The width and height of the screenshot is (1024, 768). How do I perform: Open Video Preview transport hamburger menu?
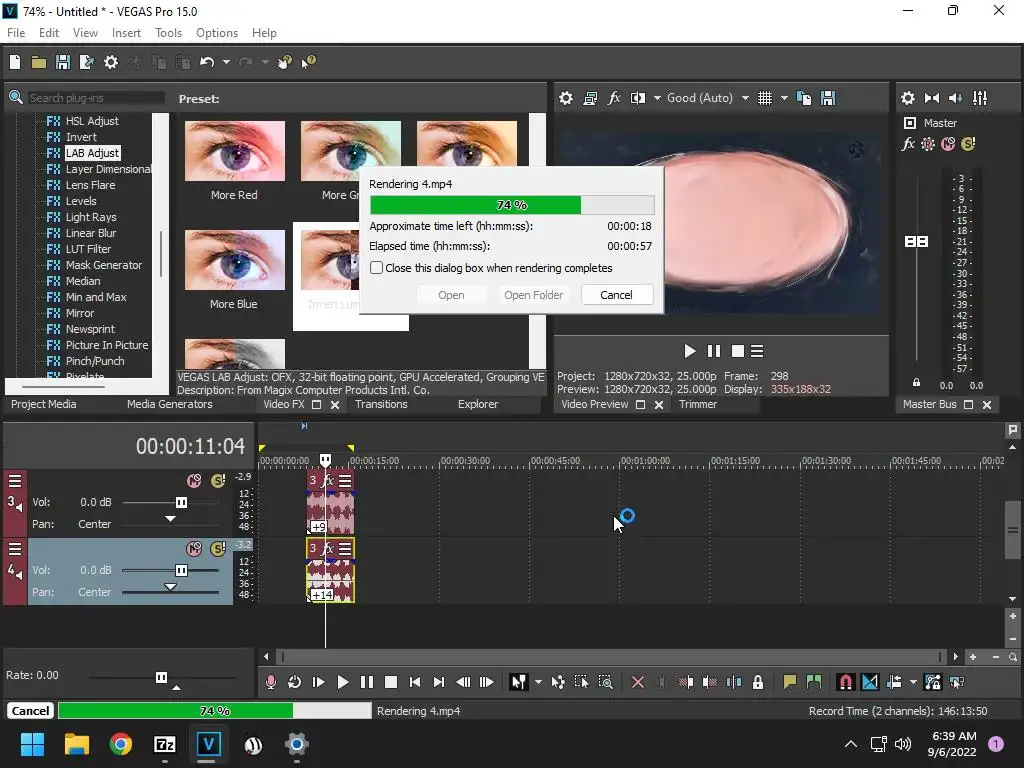[x=757, y=351]
